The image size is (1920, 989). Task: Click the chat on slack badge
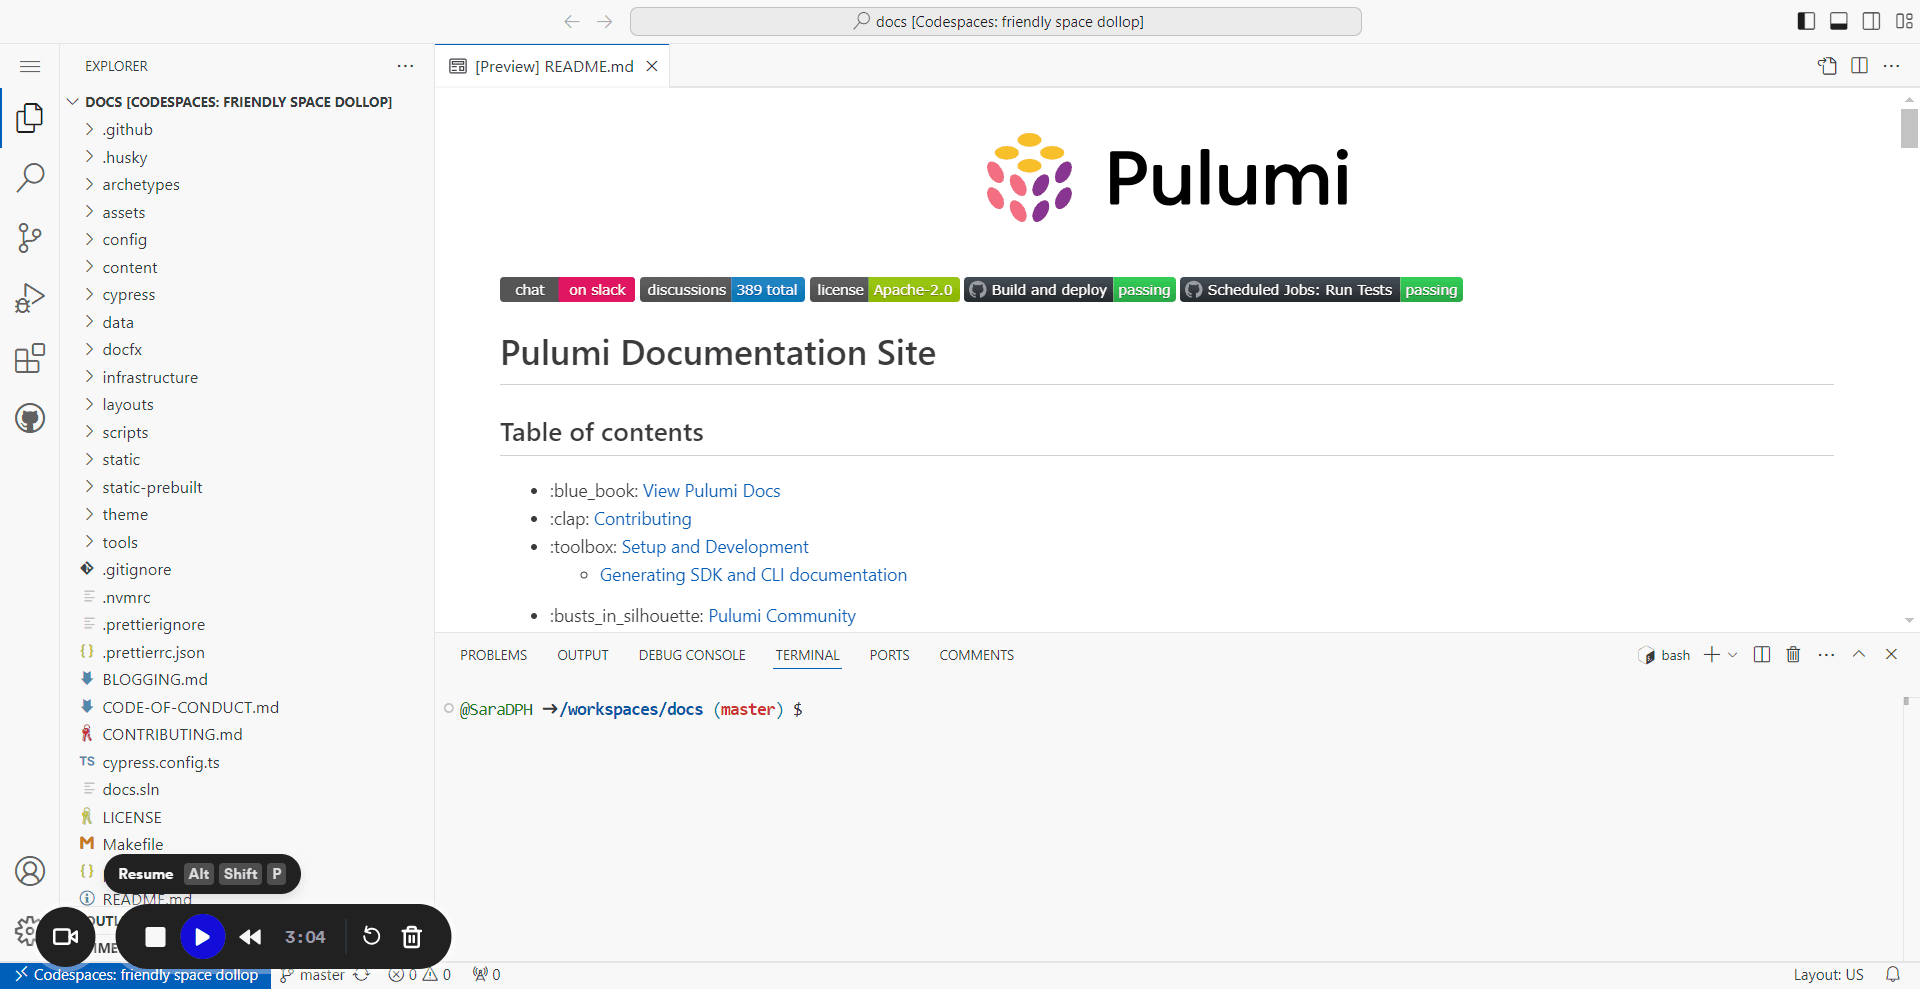tap(567, 290)
